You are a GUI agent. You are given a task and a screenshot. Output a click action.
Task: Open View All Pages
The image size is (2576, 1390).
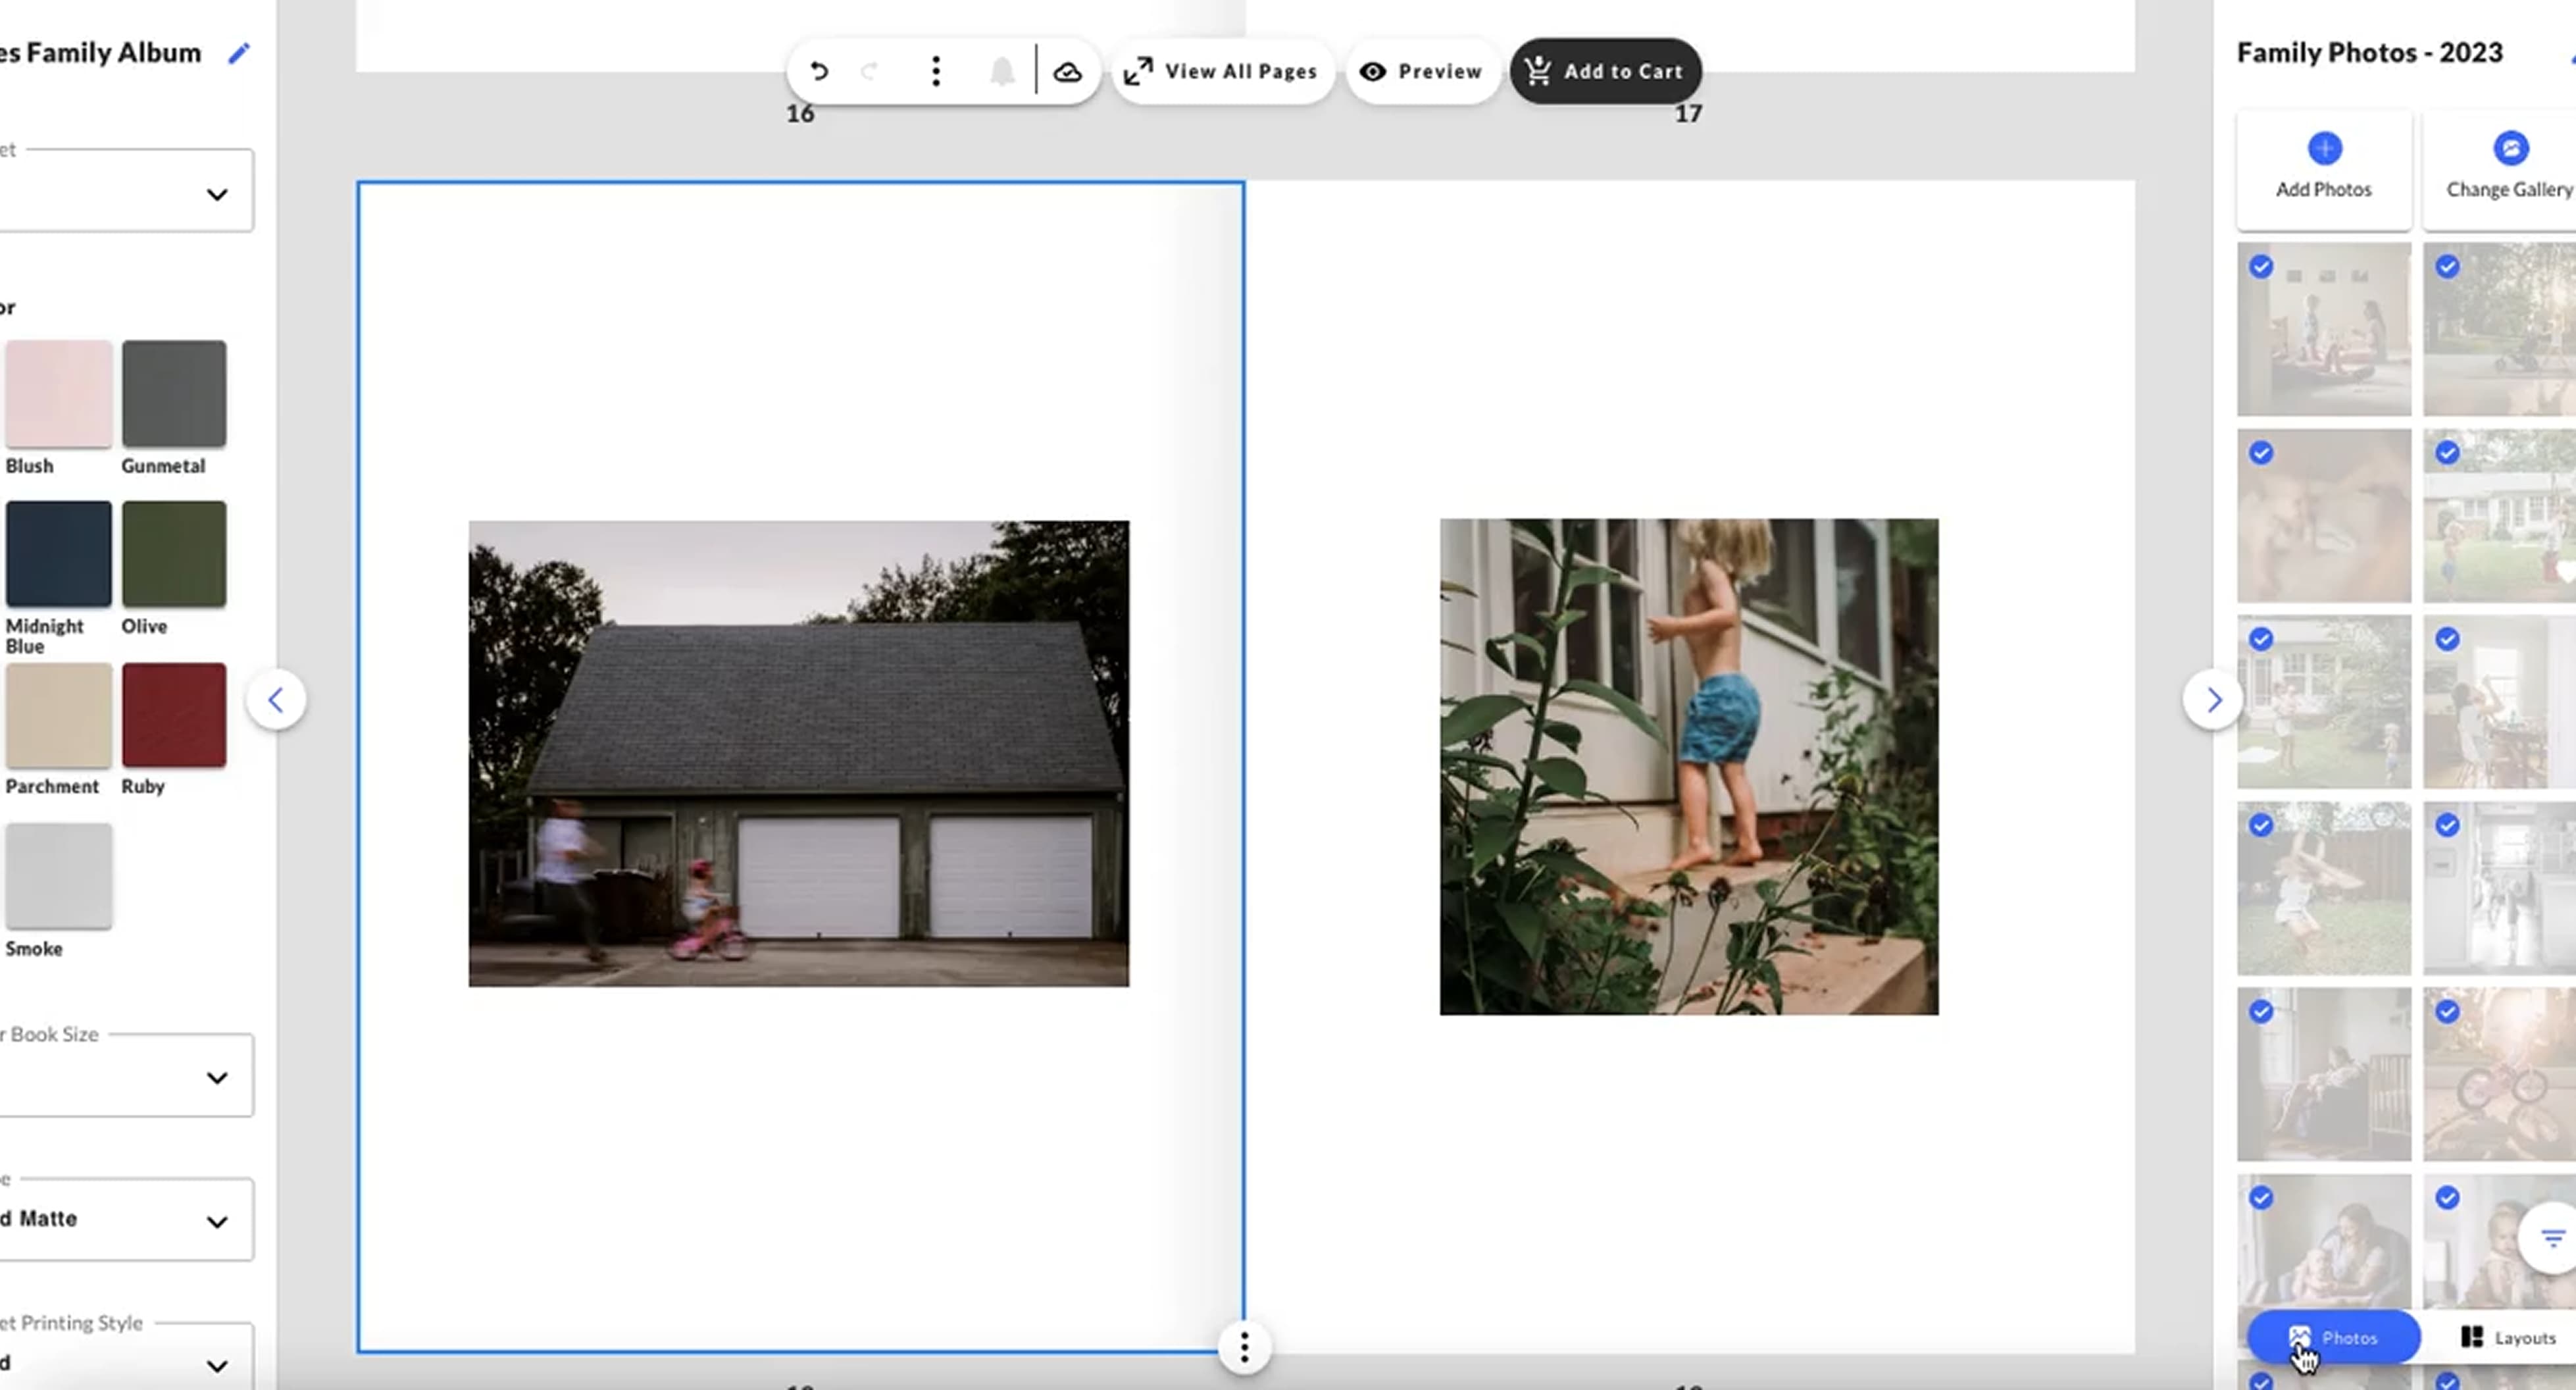(1221, 71)
